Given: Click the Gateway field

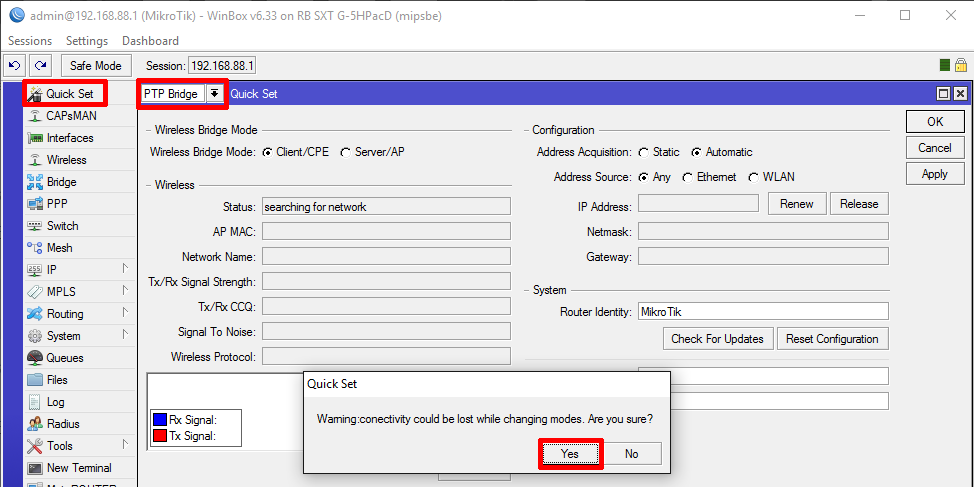Looking at the screenshot, I should click(763, 256).
